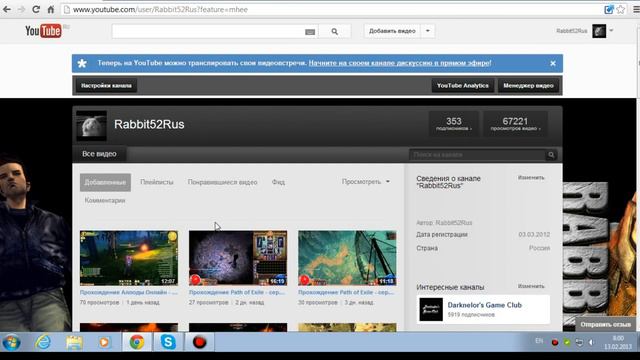Screen dimensions: 640x360
Task: Open the on-screen keyboard icon in search box
Action: tap(310, 32)
